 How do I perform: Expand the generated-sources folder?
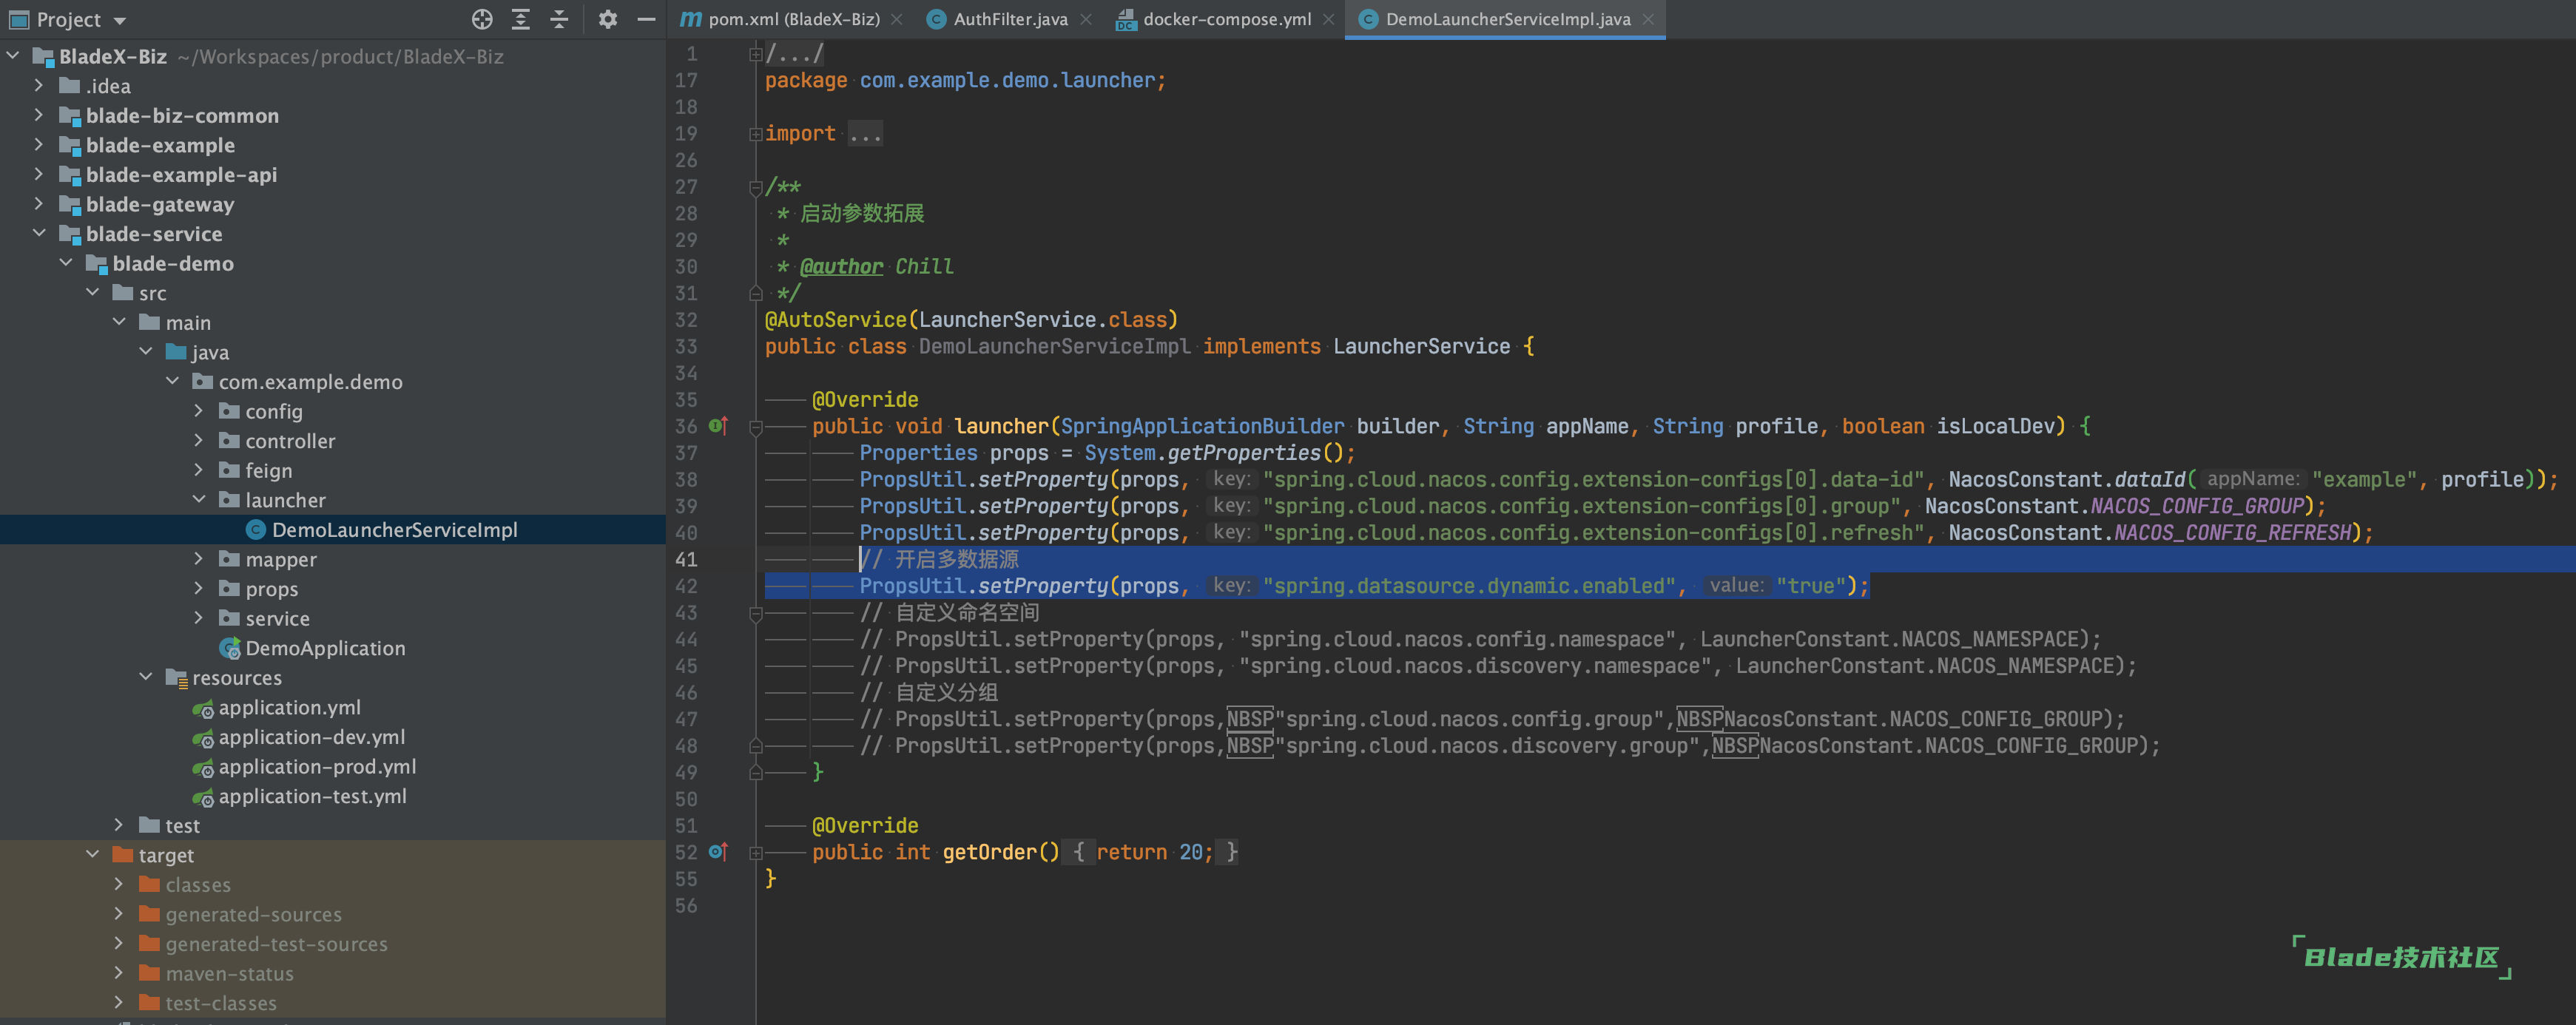coord(119,914)
